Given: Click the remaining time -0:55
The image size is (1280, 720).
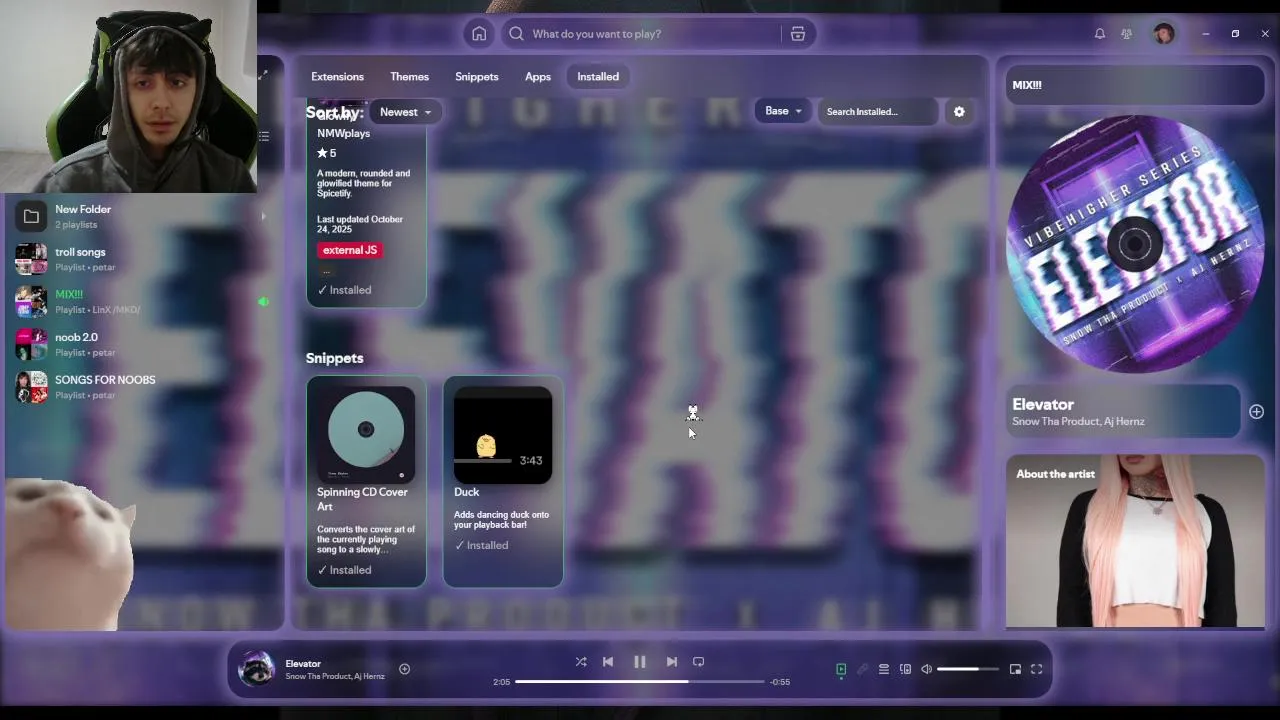Looking at the screenshot, I should [x=780, y=682].
